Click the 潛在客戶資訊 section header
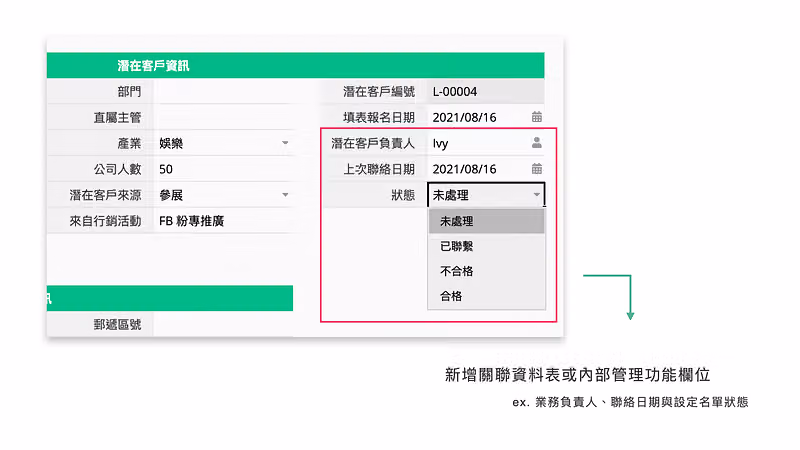Viewport: 800px width, 450px height. (x=295, y=65)
